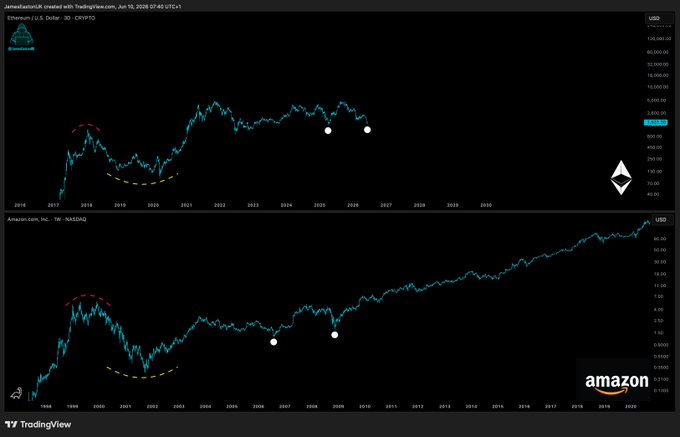
Task: Click the highlighted current price tag on the Ethereum scale
Action: pos(656,123)
